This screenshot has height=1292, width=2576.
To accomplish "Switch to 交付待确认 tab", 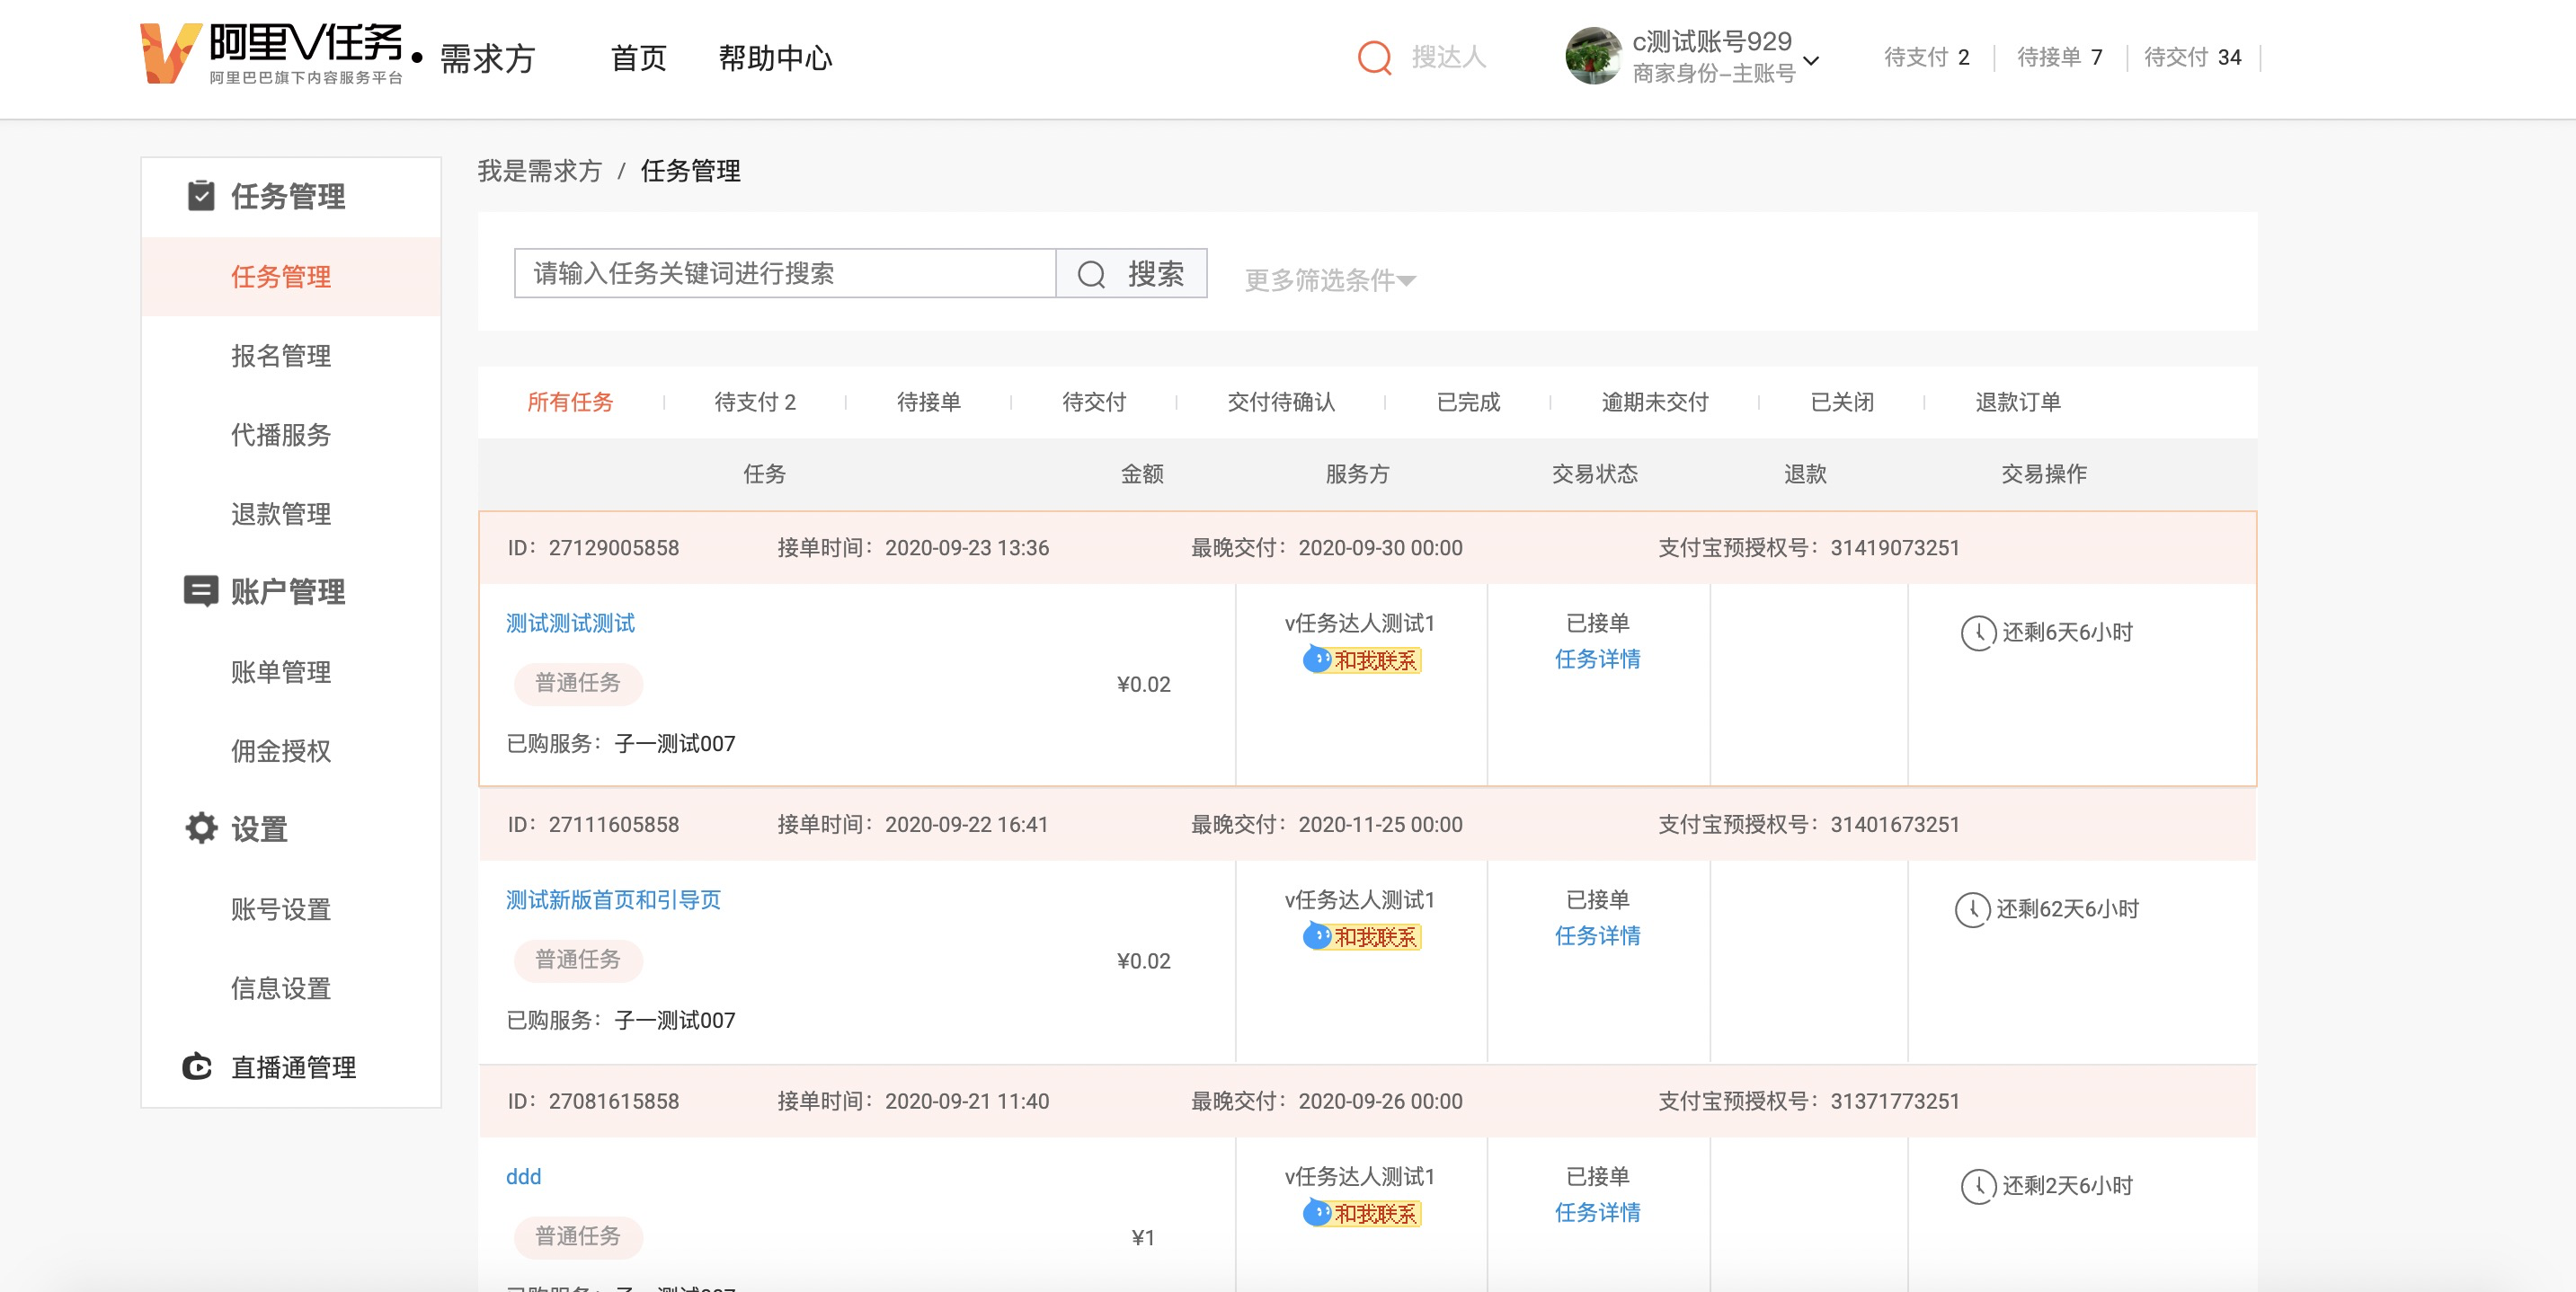I will pos(1281,402).
